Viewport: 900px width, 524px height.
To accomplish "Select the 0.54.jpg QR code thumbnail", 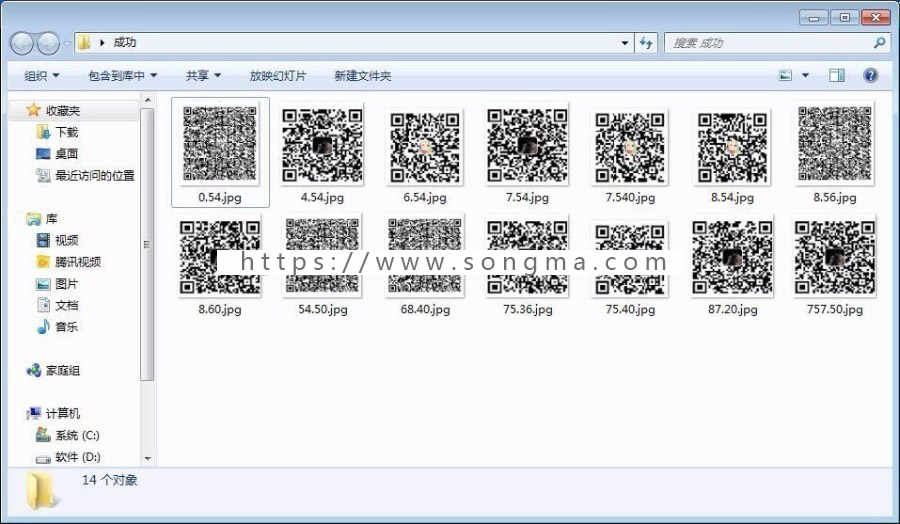I will (x=220, y=143).
